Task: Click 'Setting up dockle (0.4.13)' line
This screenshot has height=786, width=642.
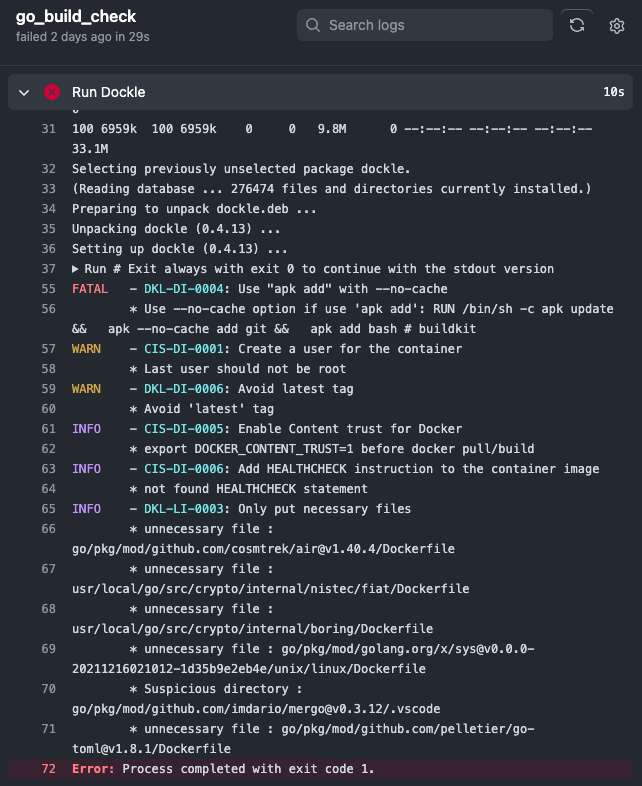Action: click(x=179, y=249)
